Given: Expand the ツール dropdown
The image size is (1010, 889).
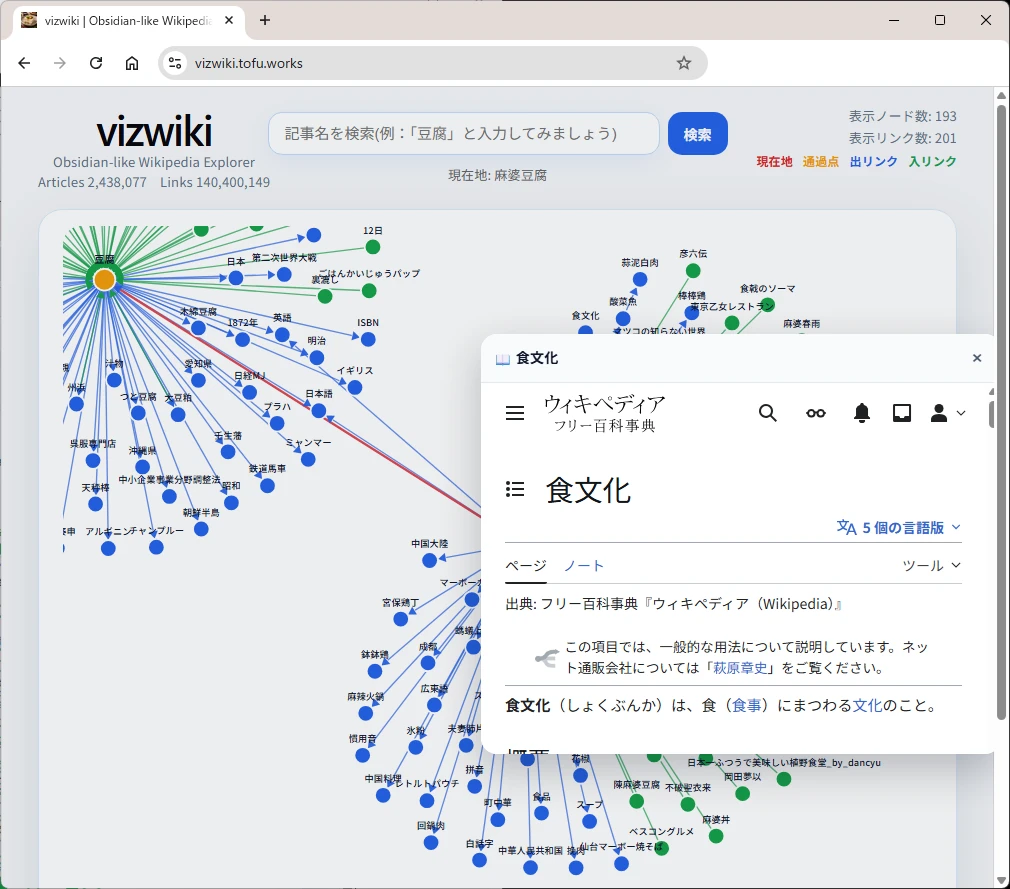Looking at the screenshot, I should tap(931, 566).
